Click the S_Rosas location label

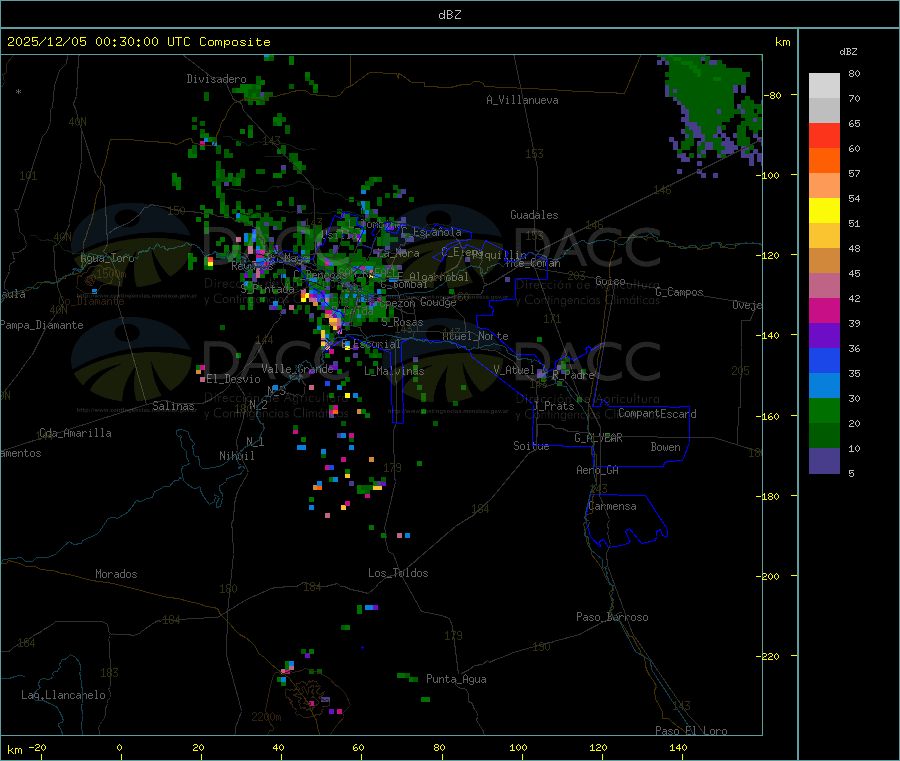(x=402, y=323)
